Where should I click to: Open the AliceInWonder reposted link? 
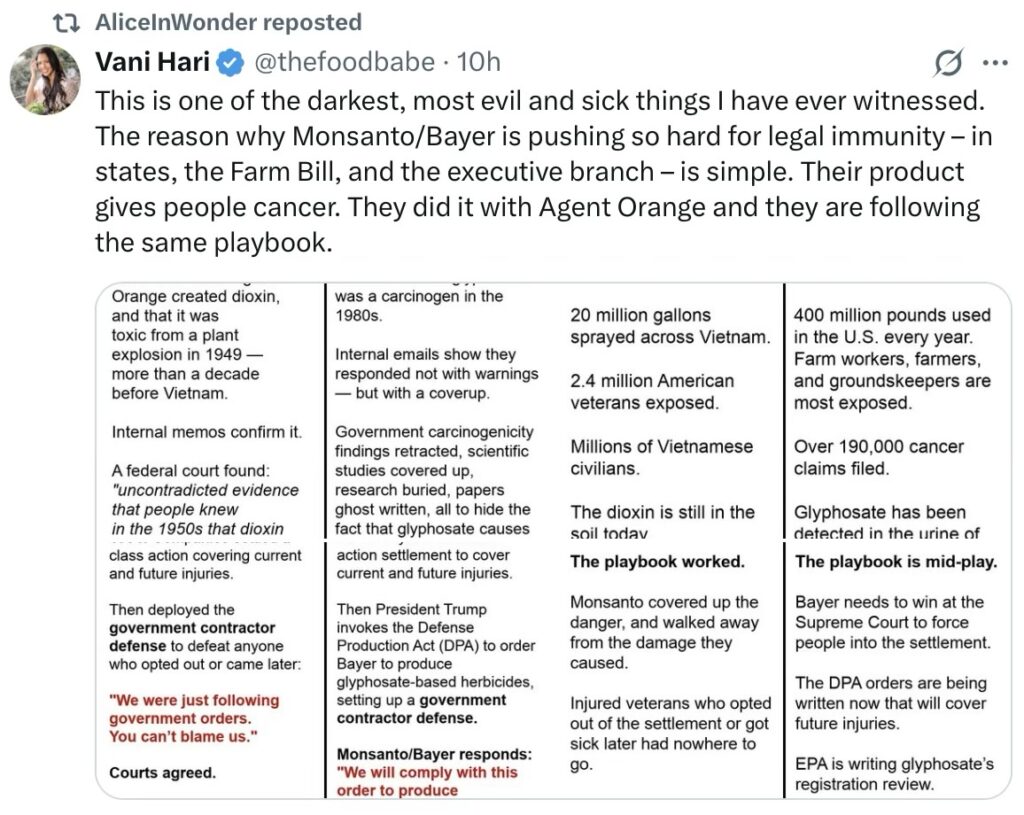pos(229,22)
